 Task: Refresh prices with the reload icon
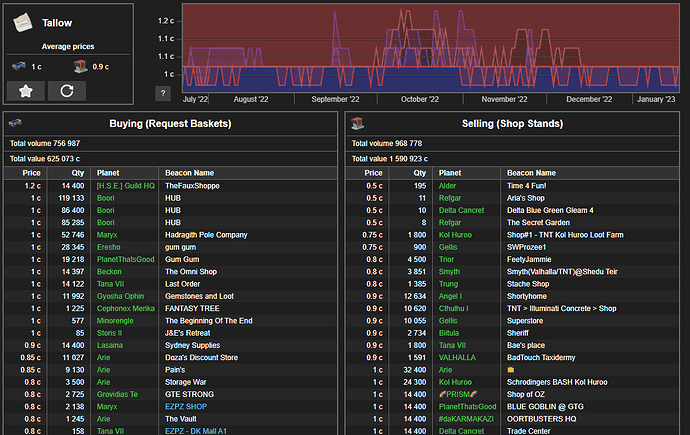(x=67, y=90)
